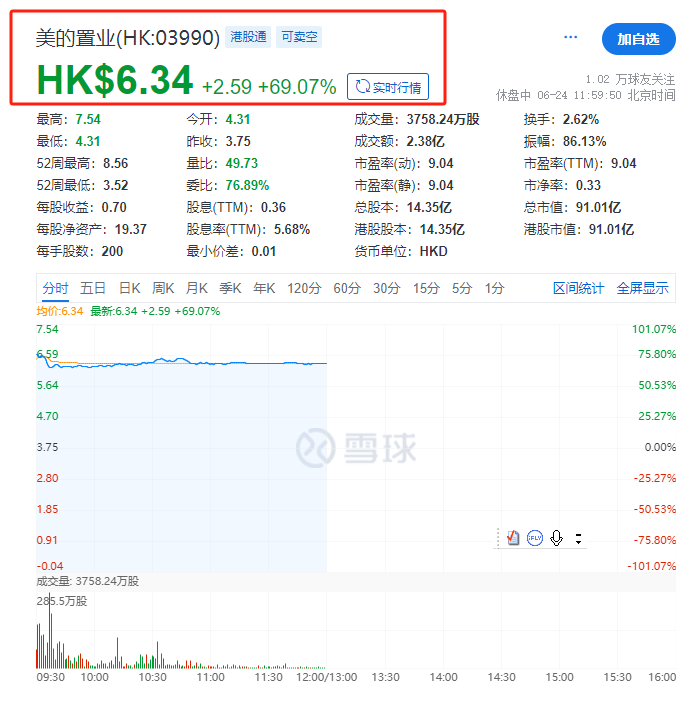Switch to the 周K chart tab
Screen dimensions: 694x706
click(163, 288)
